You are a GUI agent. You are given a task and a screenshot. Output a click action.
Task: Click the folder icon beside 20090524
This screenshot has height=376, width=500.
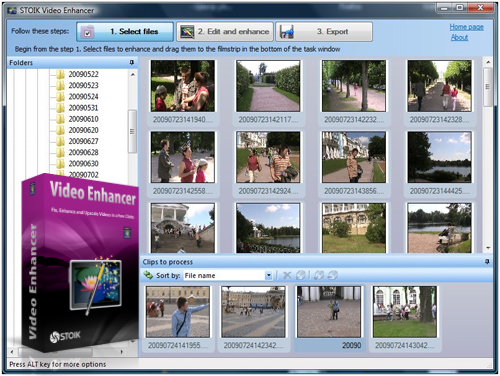pyautogui.click(x=60, y=96)
